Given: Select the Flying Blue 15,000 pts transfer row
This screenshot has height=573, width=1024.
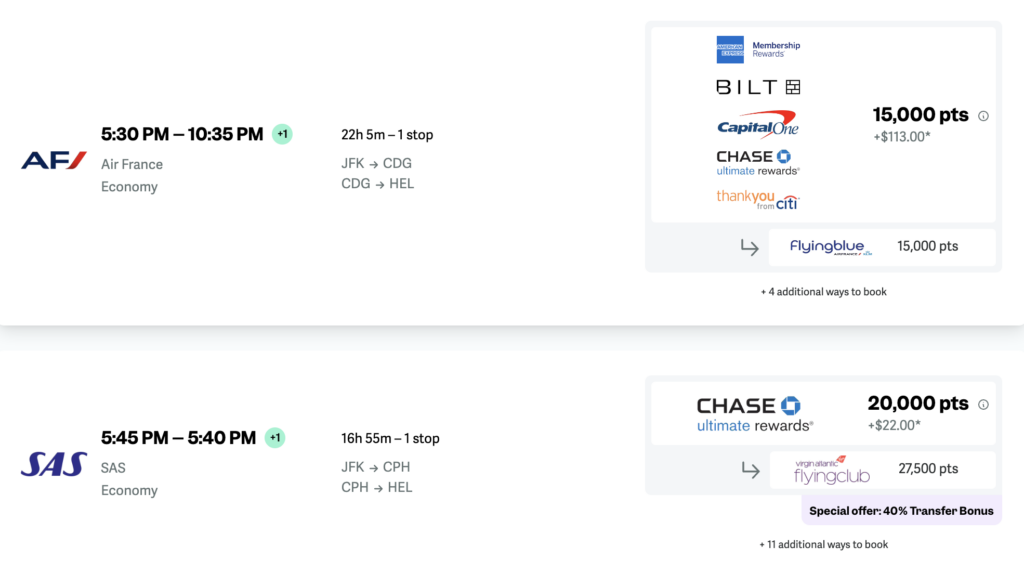Looking at the screenshot, I should (x=882, y=247).
